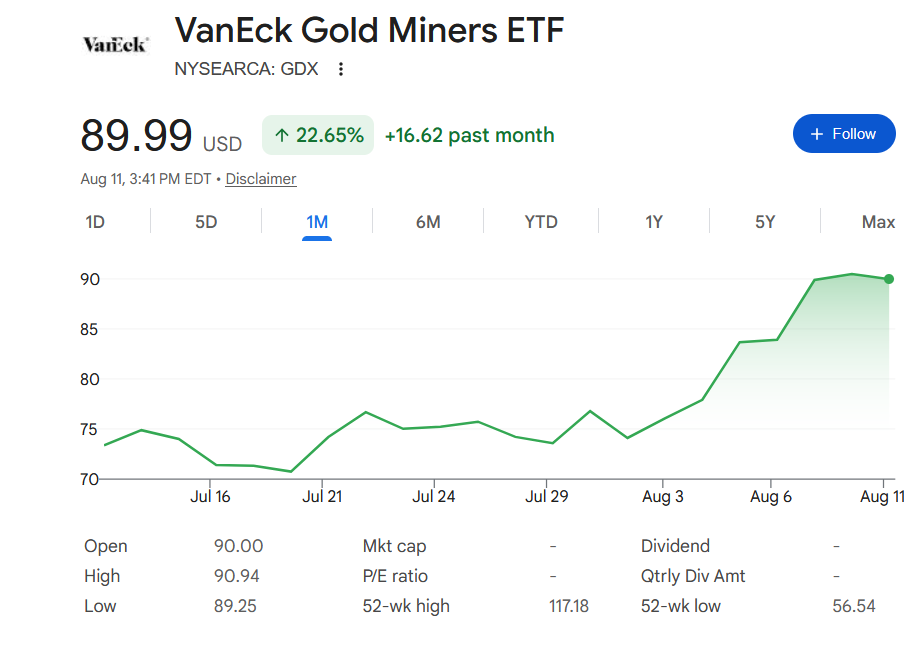912x671 pixels.
Task: Switch to the 1D chart range
Action: [x=95, y=222]
